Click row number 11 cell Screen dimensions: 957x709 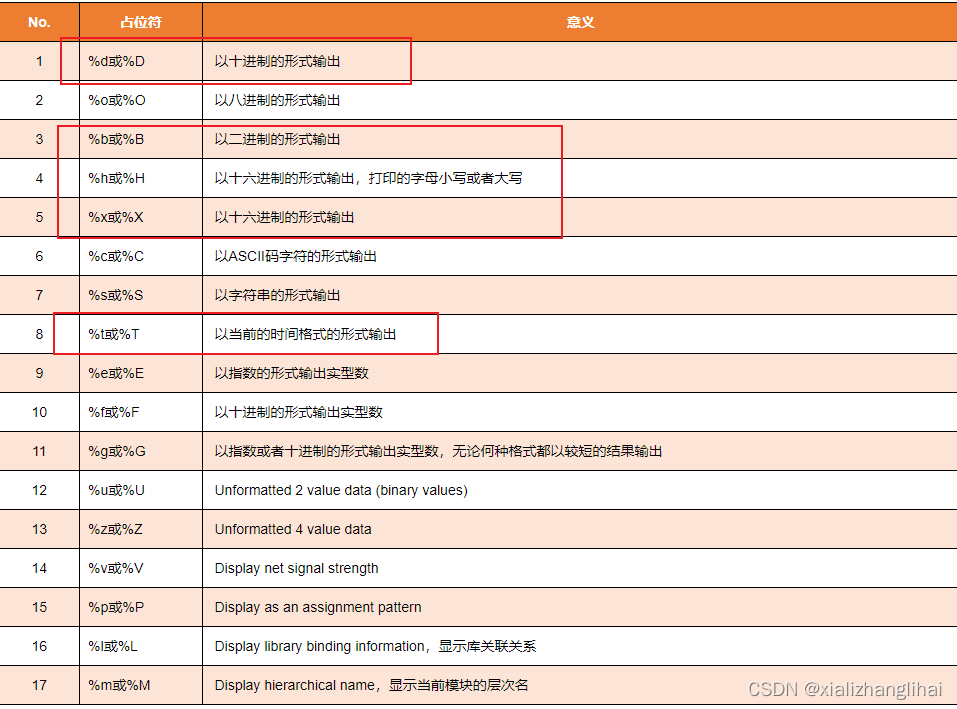point(39,451)
